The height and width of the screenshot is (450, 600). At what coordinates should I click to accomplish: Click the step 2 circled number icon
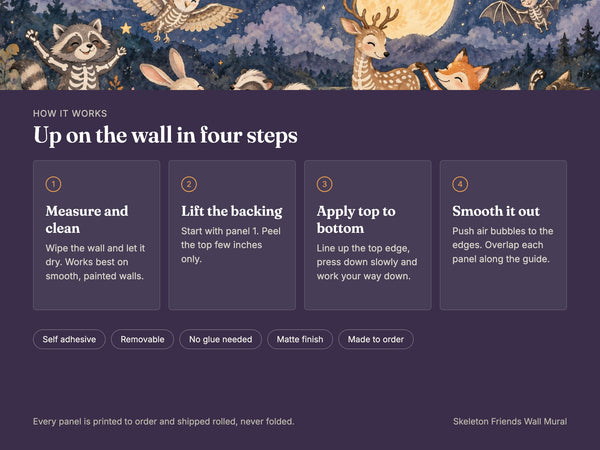point(189,184)
